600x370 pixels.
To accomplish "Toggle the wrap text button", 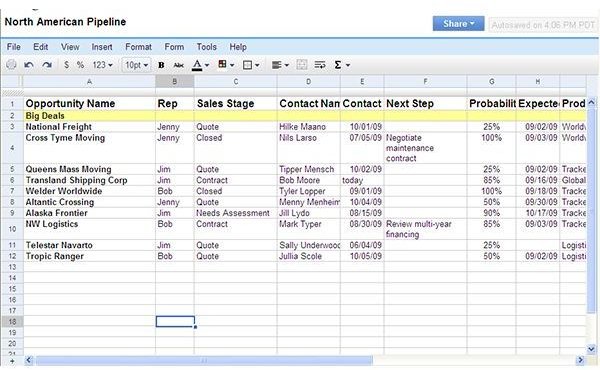I will point(320,65).
